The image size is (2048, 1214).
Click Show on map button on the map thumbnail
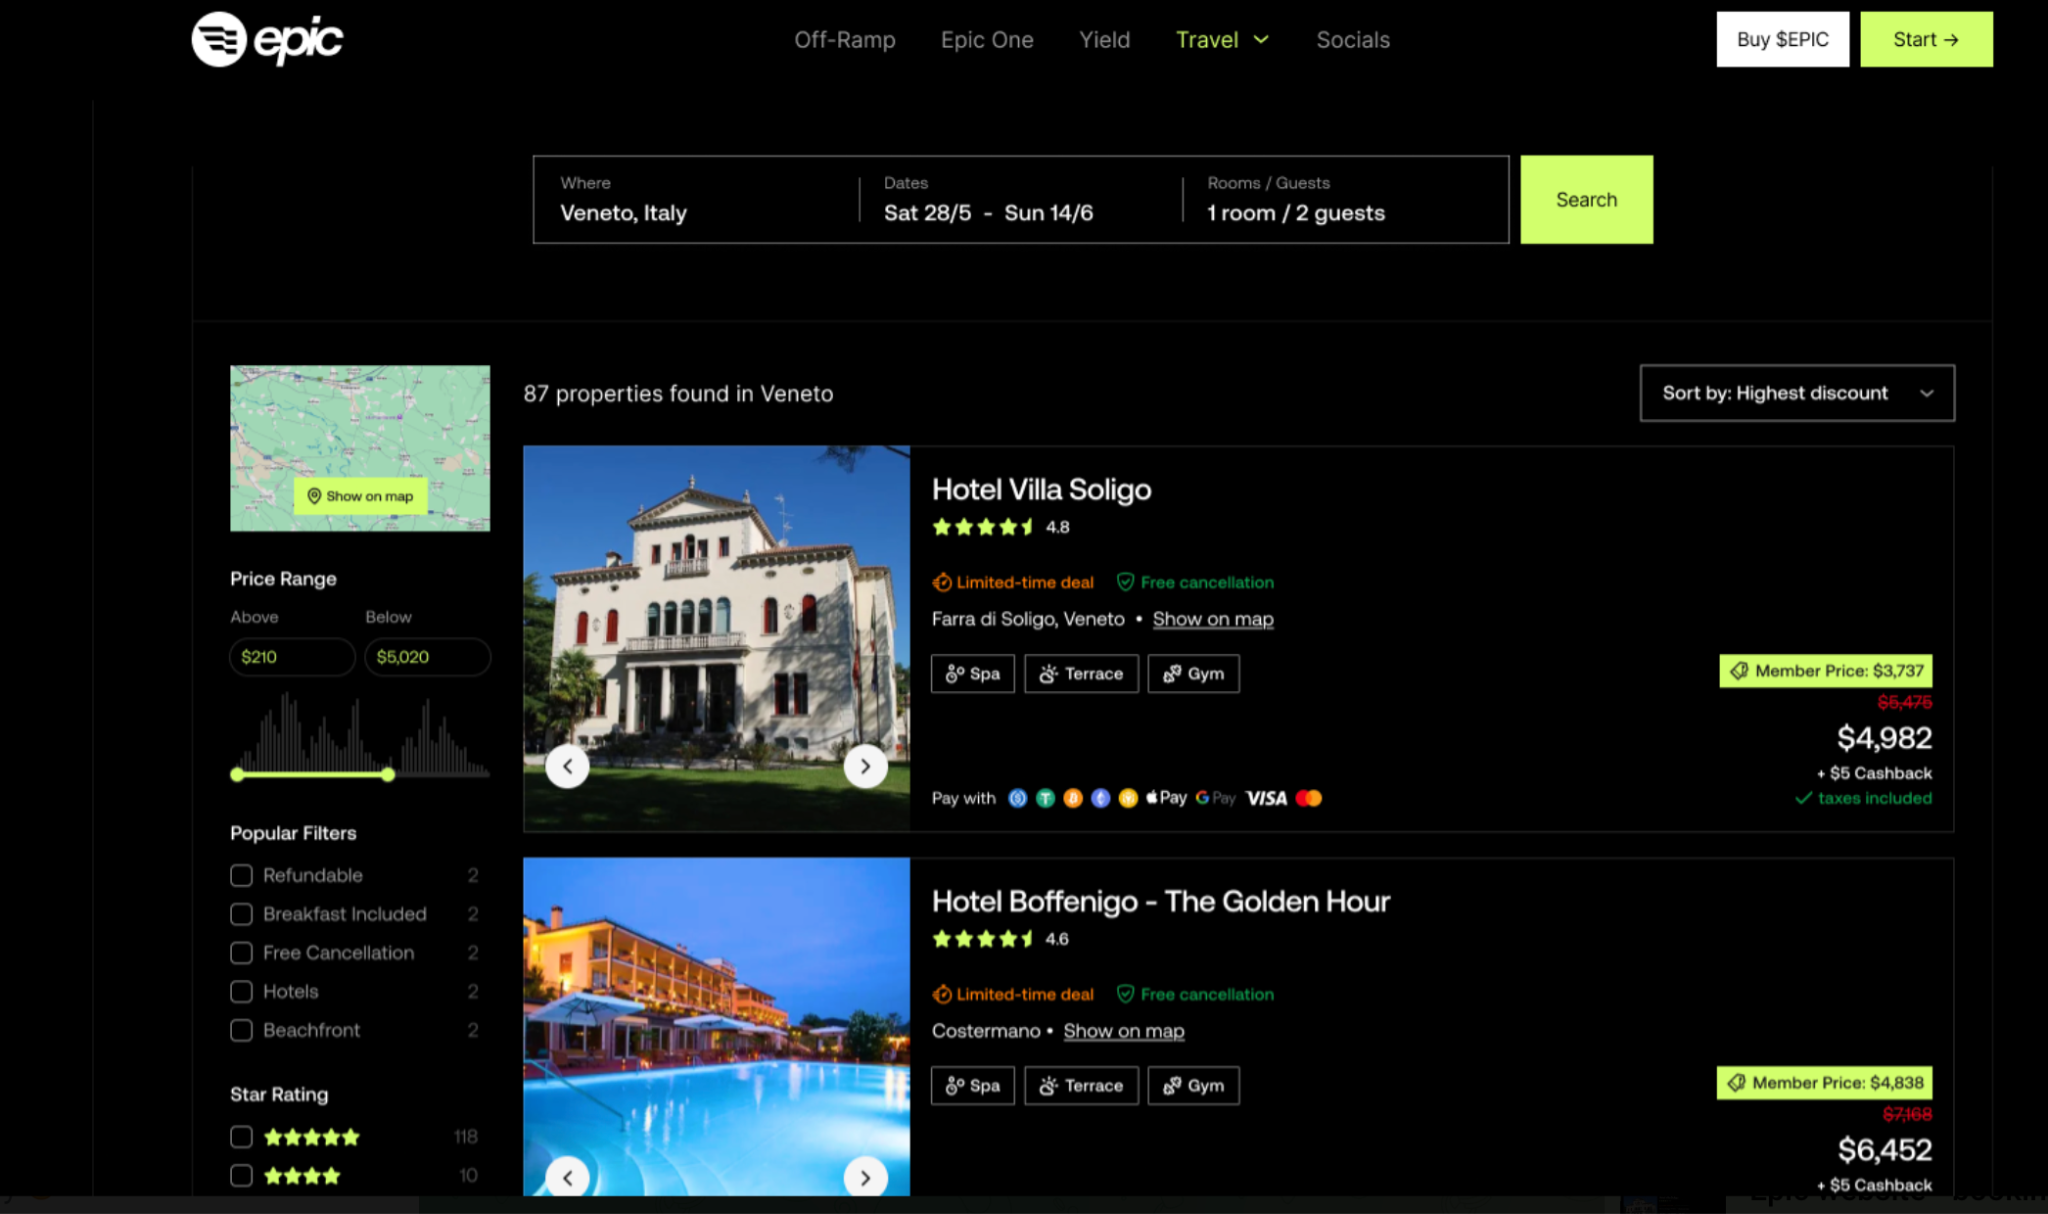[360, 496]
